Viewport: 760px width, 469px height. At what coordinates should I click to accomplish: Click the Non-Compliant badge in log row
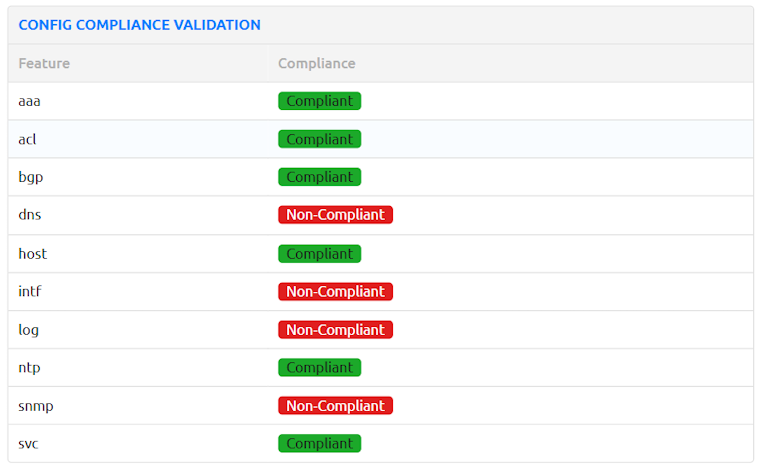335,330
